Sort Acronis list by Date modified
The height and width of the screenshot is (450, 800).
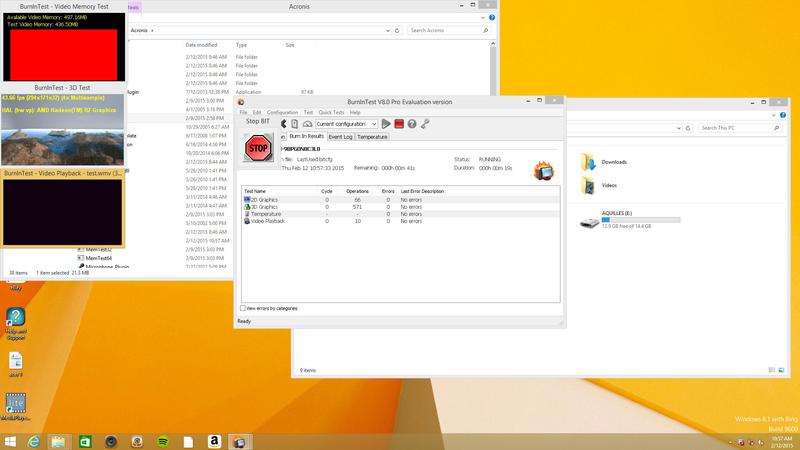(201, 45)
